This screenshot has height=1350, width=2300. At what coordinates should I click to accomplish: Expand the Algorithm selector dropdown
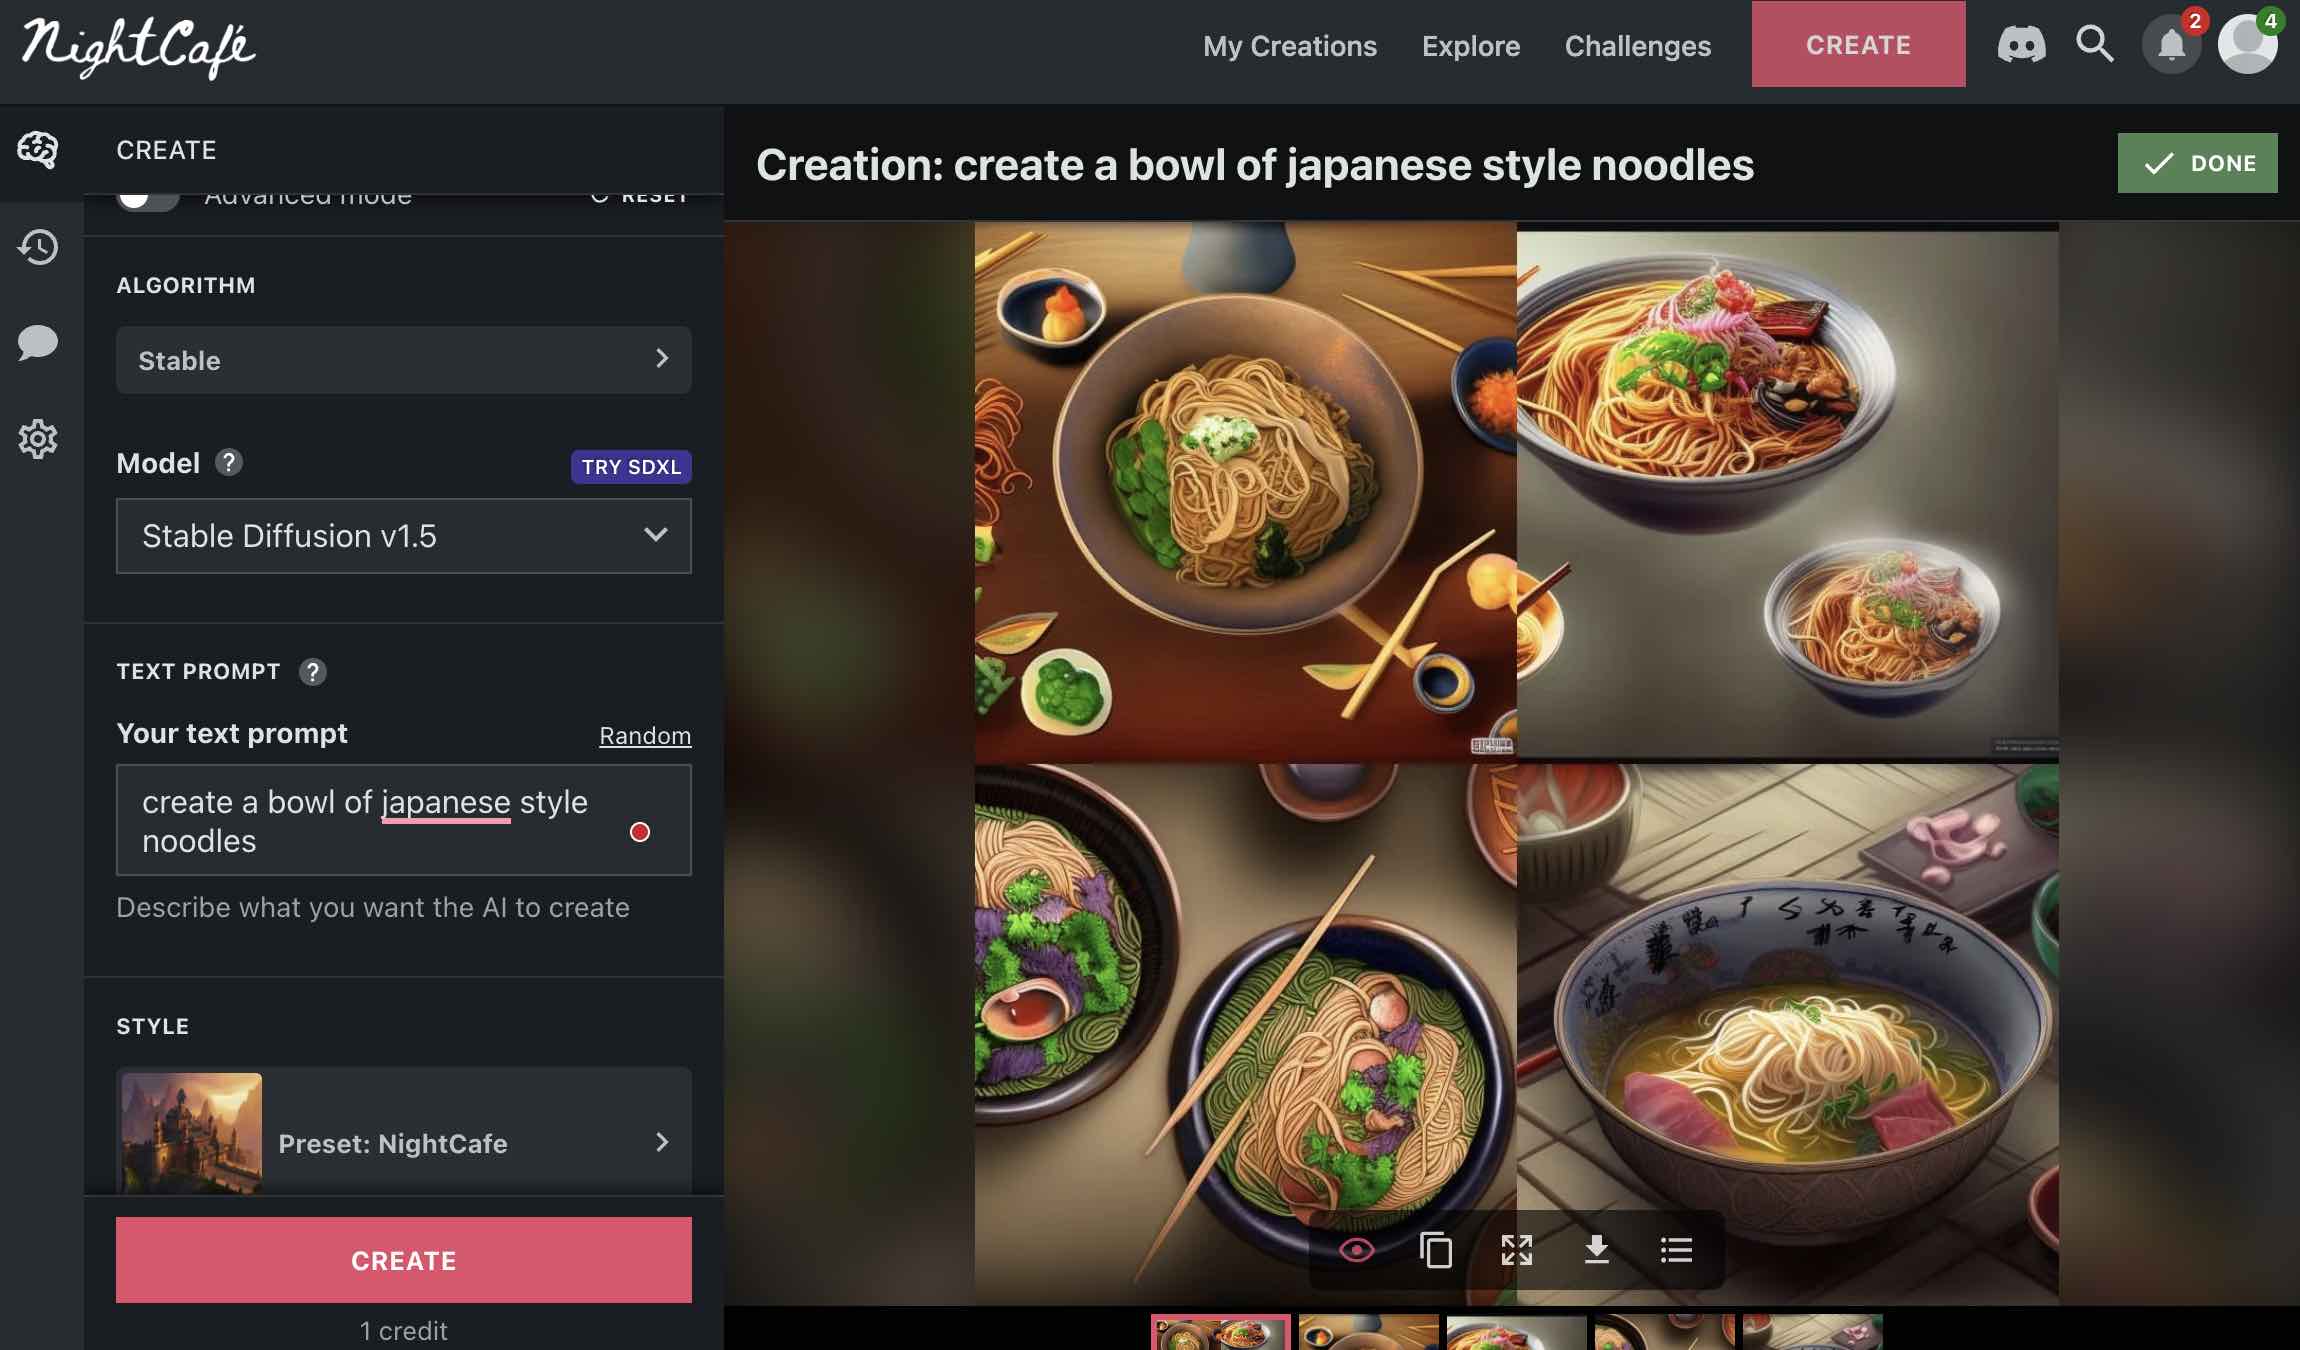(x=403, y=358)
